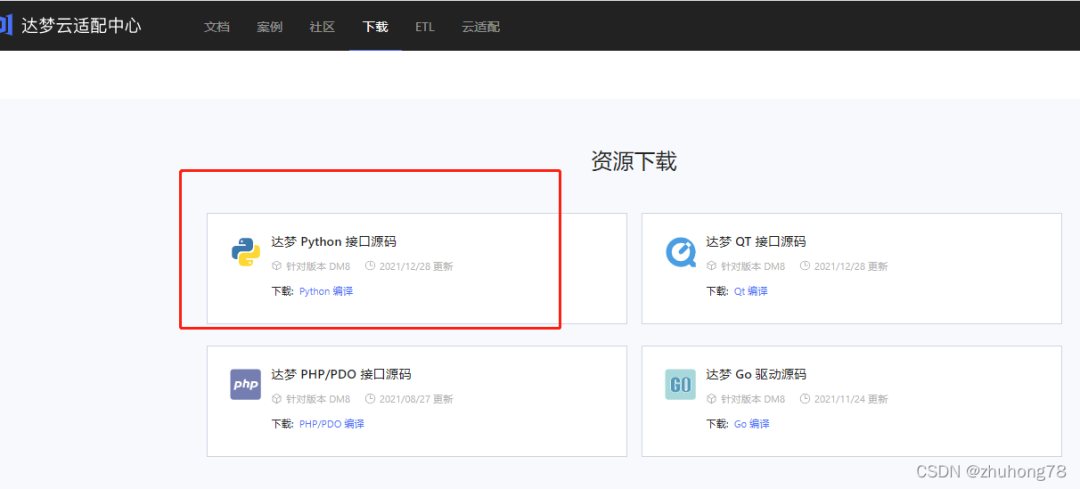Viewport: 1080px width, 489px height.
Task: Click 针对版本 DM8 in the QT card
Action: [753, 267]
